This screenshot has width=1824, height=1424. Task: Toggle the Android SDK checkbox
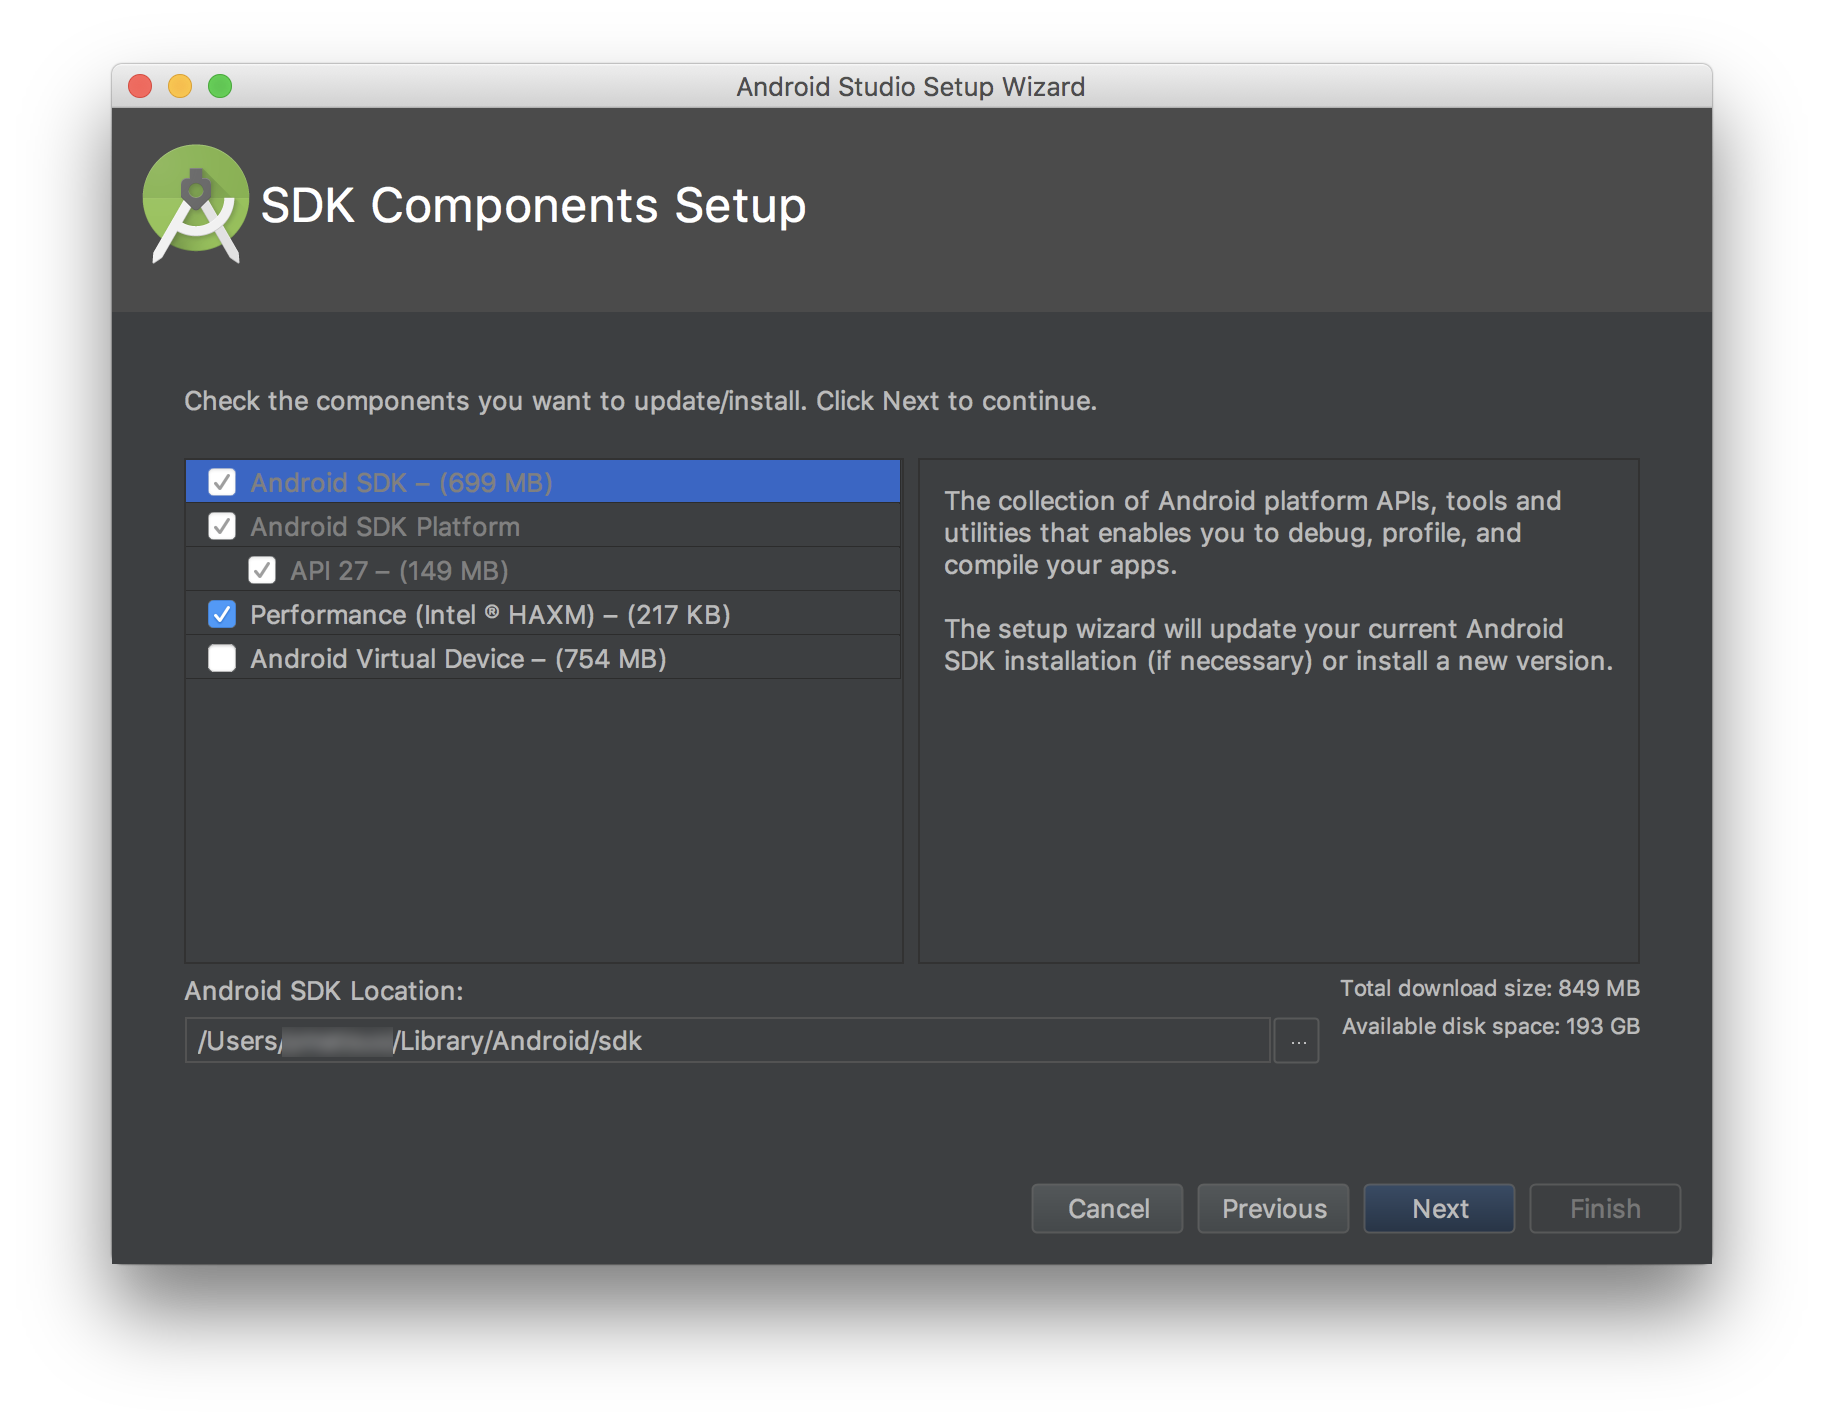point(222,482)
